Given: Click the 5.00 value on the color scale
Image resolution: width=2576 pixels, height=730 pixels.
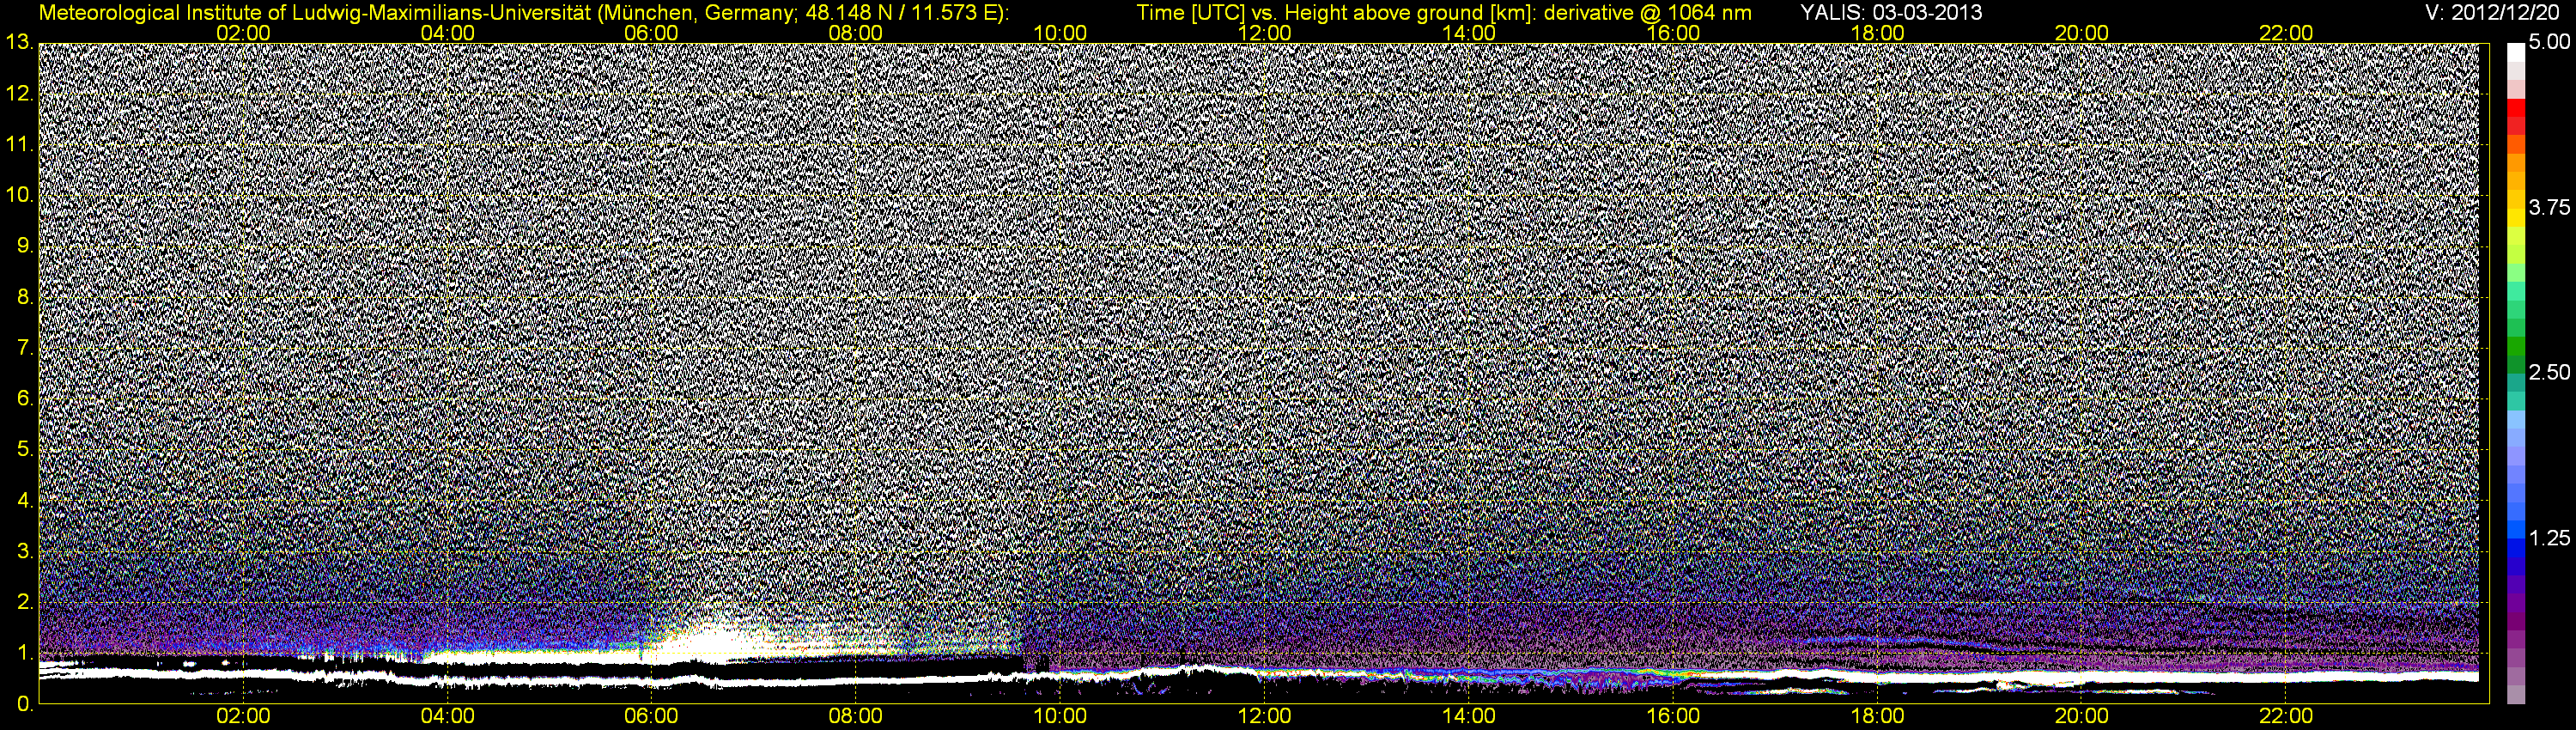Looking at the screenshot, I should [x=2549, y=43].
